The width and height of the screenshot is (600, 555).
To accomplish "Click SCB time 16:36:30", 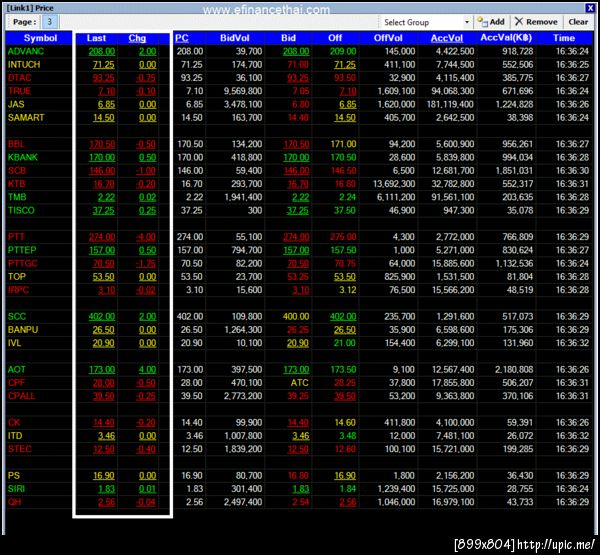I will pyautogui.click(x=572, y=171).
